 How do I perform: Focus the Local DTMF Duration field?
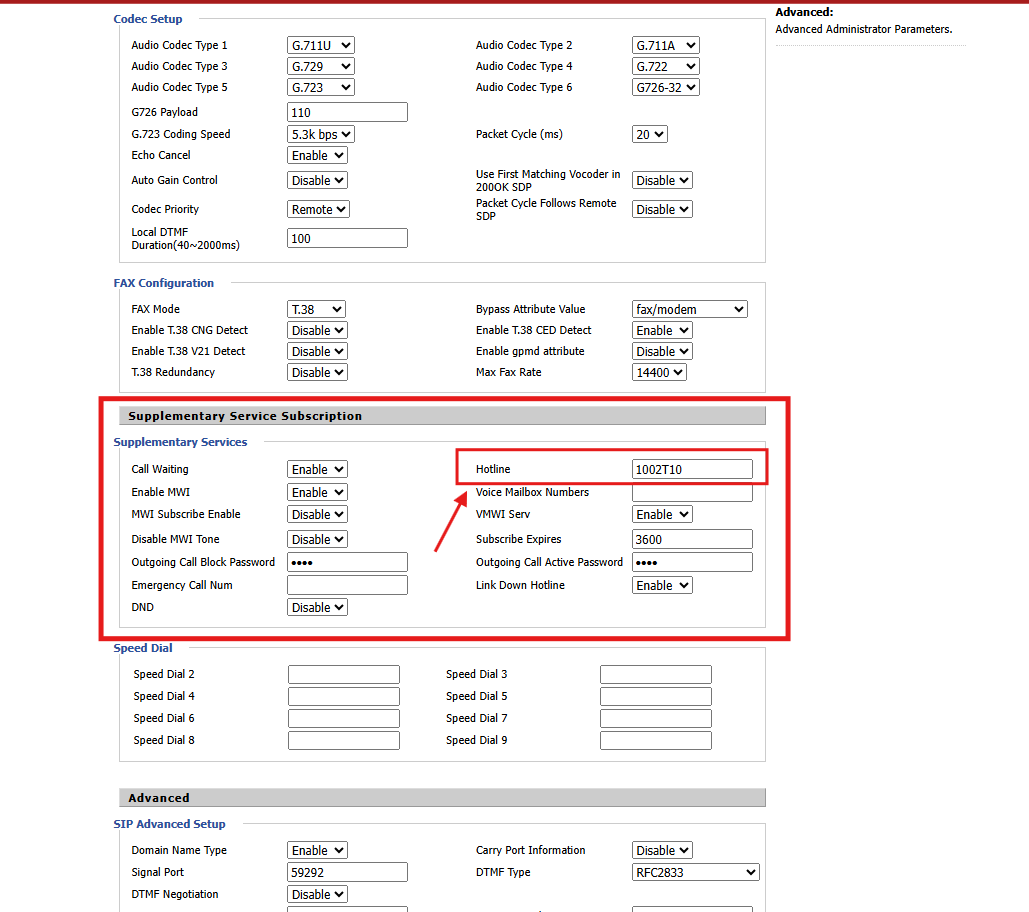coord(347,238)
